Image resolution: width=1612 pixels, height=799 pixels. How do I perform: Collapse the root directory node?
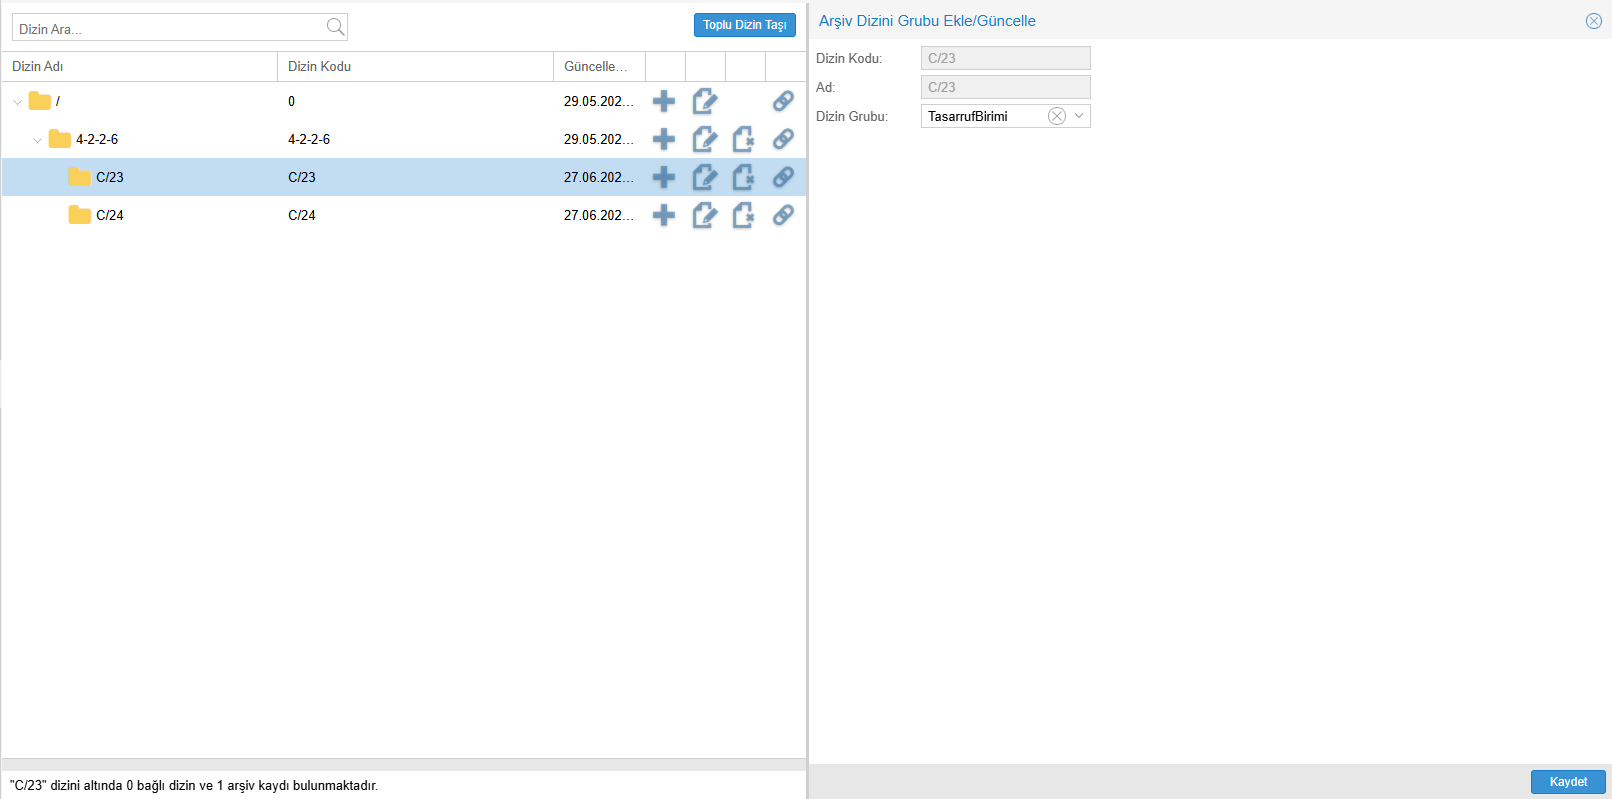coord(17,102)
